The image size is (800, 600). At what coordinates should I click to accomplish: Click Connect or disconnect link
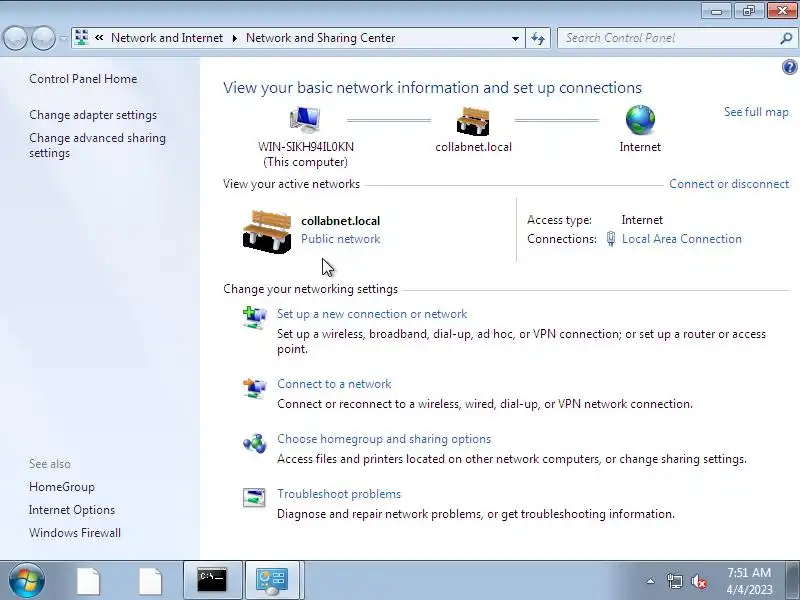point(729,184)
